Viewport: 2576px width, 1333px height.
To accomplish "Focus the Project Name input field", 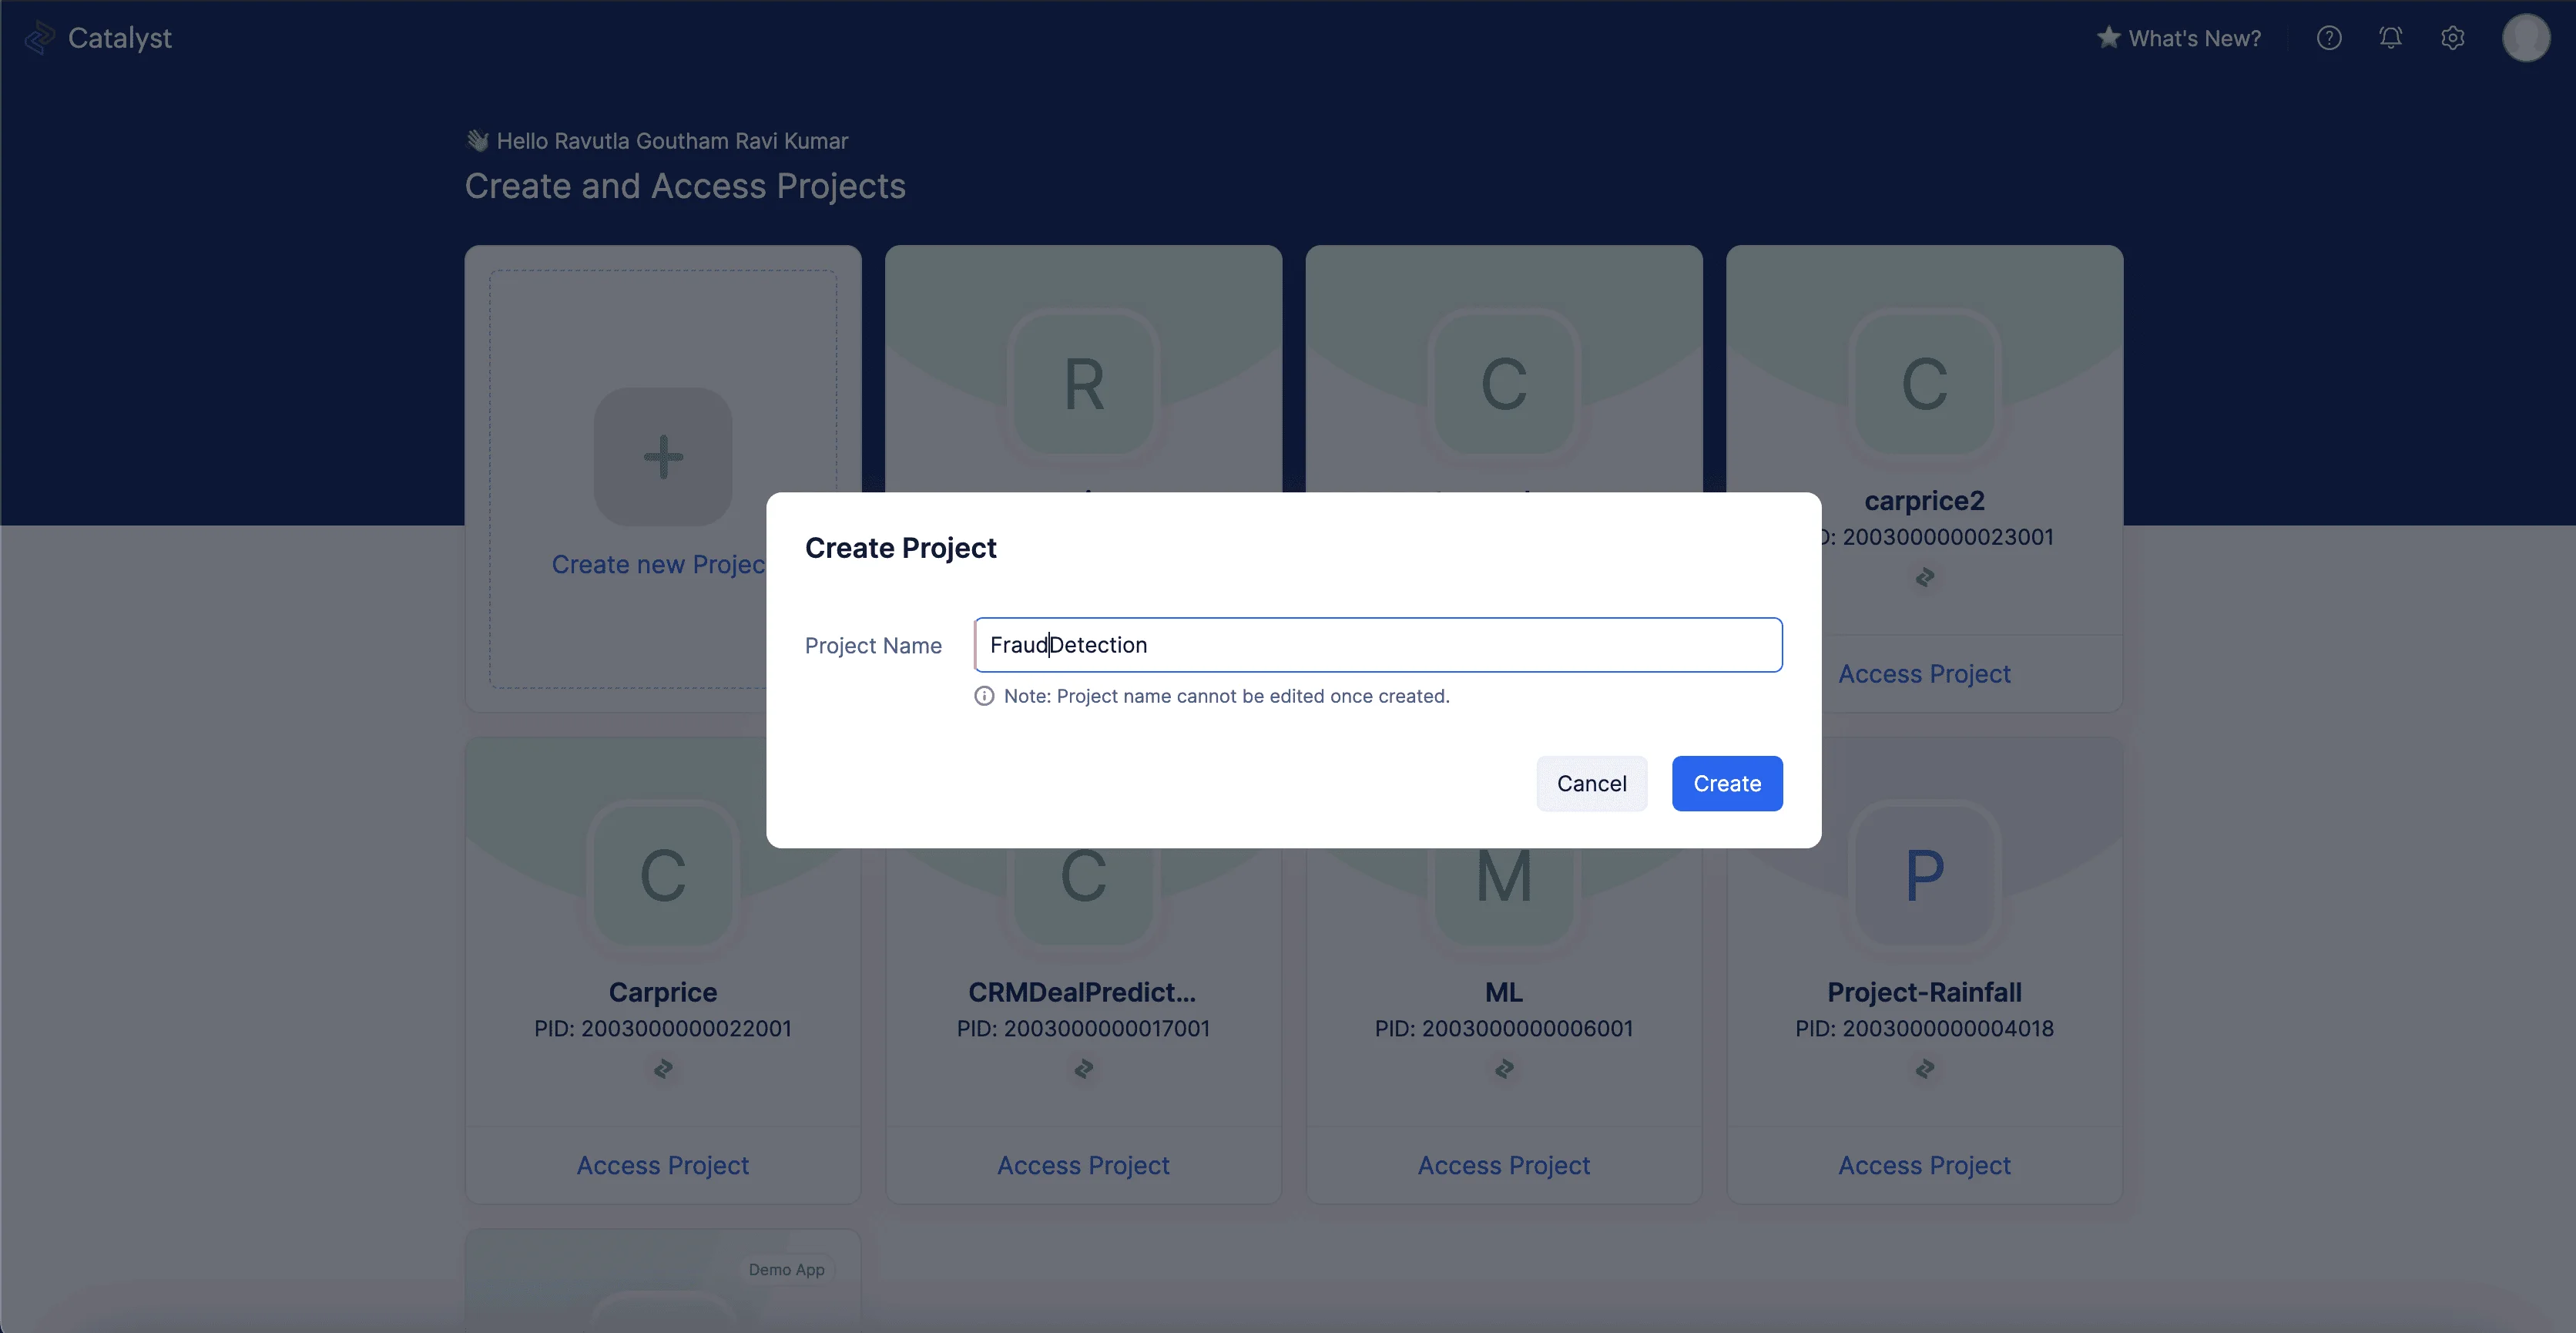I will [1378, 645].
